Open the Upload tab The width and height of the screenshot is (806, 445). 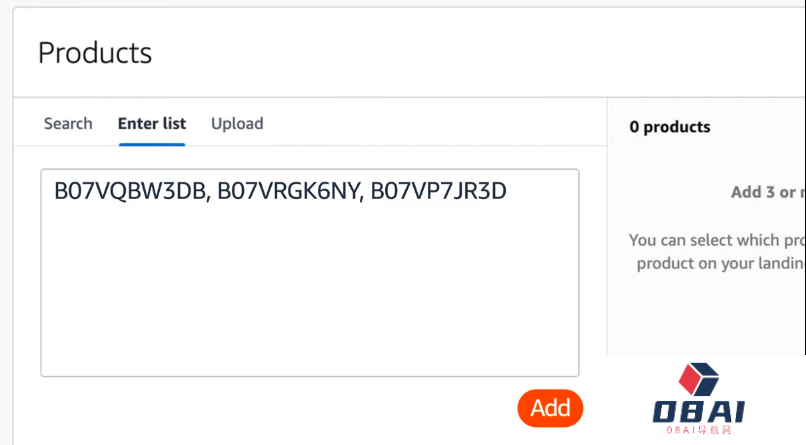[237, 124]
